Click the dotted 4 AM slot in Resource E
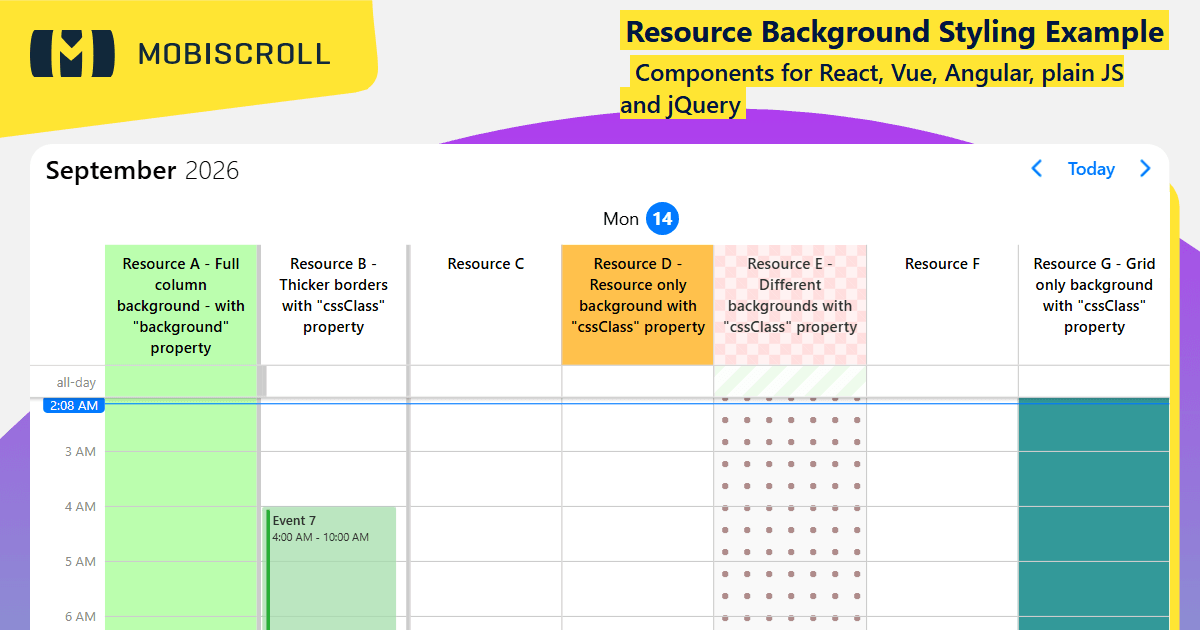The image size is (1200, 630). tap(790, 534)
